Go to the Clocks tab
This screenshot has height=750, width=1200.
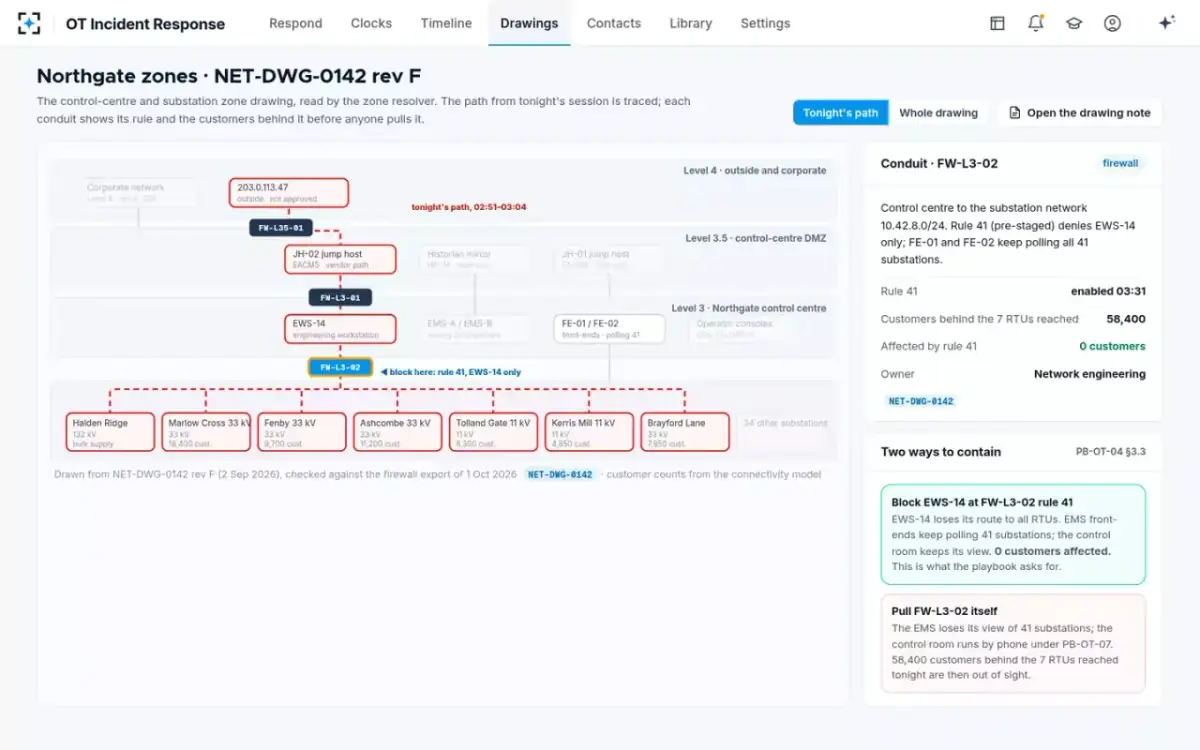point(371,23)
